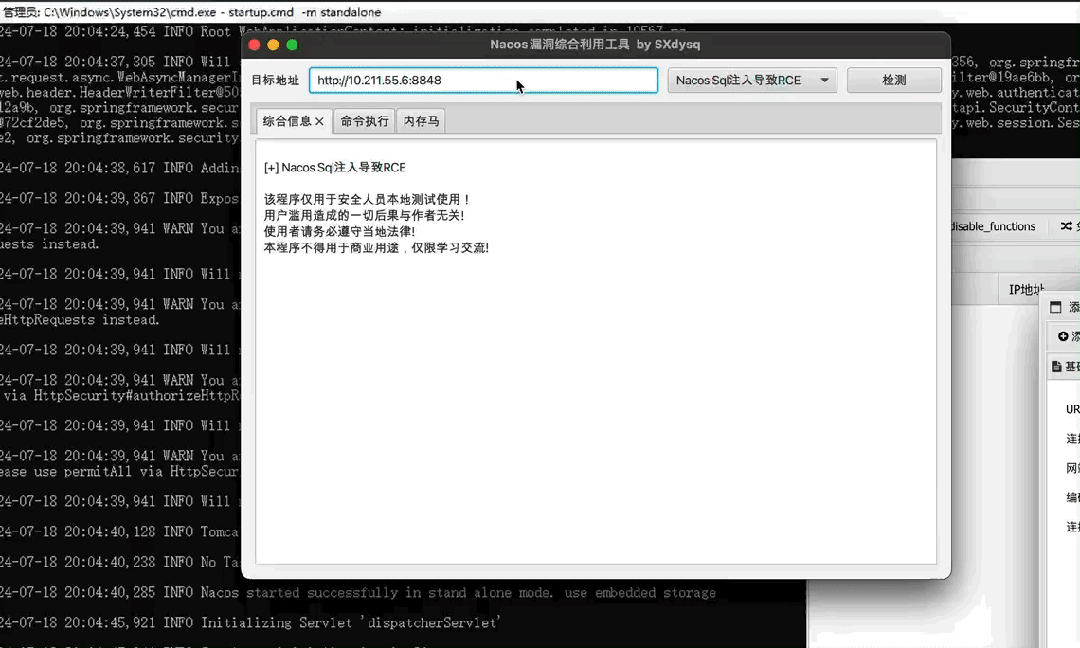Click the window icon in the background dialog title
The image size is (1080, 648).
pyautogui.click(x=1055, y=307)
